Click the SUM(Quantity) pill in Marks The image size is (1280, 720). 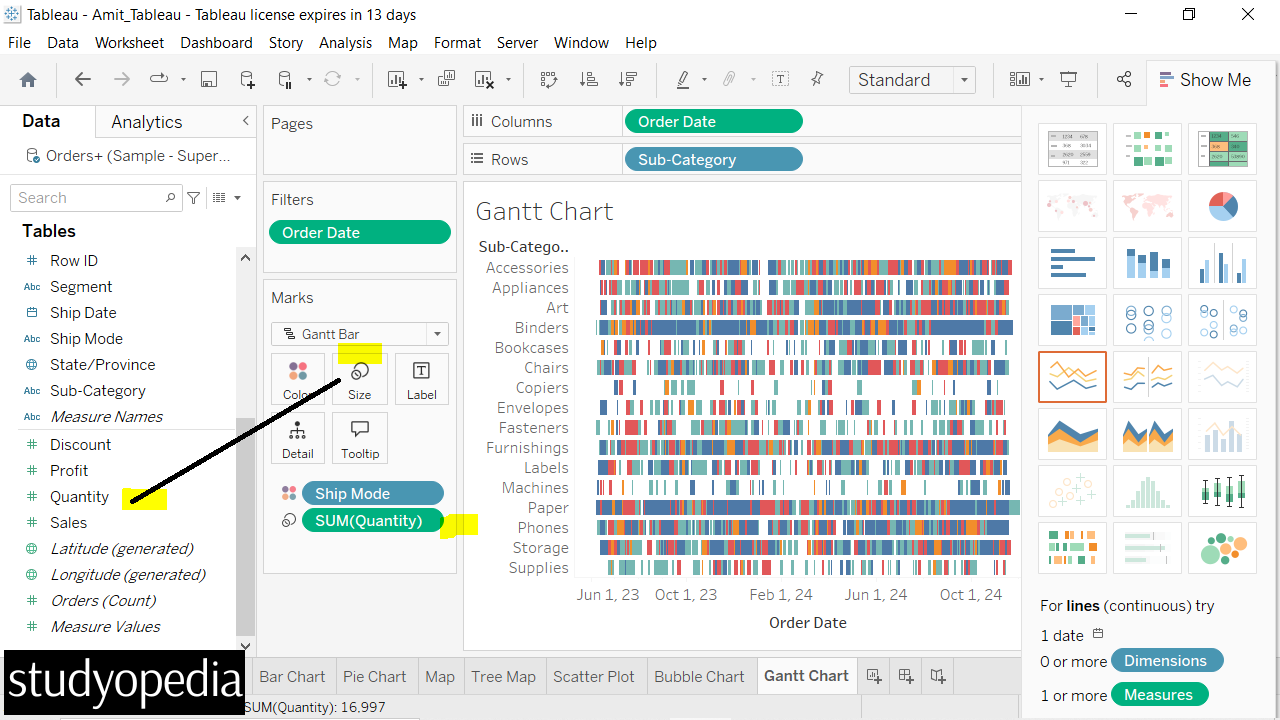373,520
